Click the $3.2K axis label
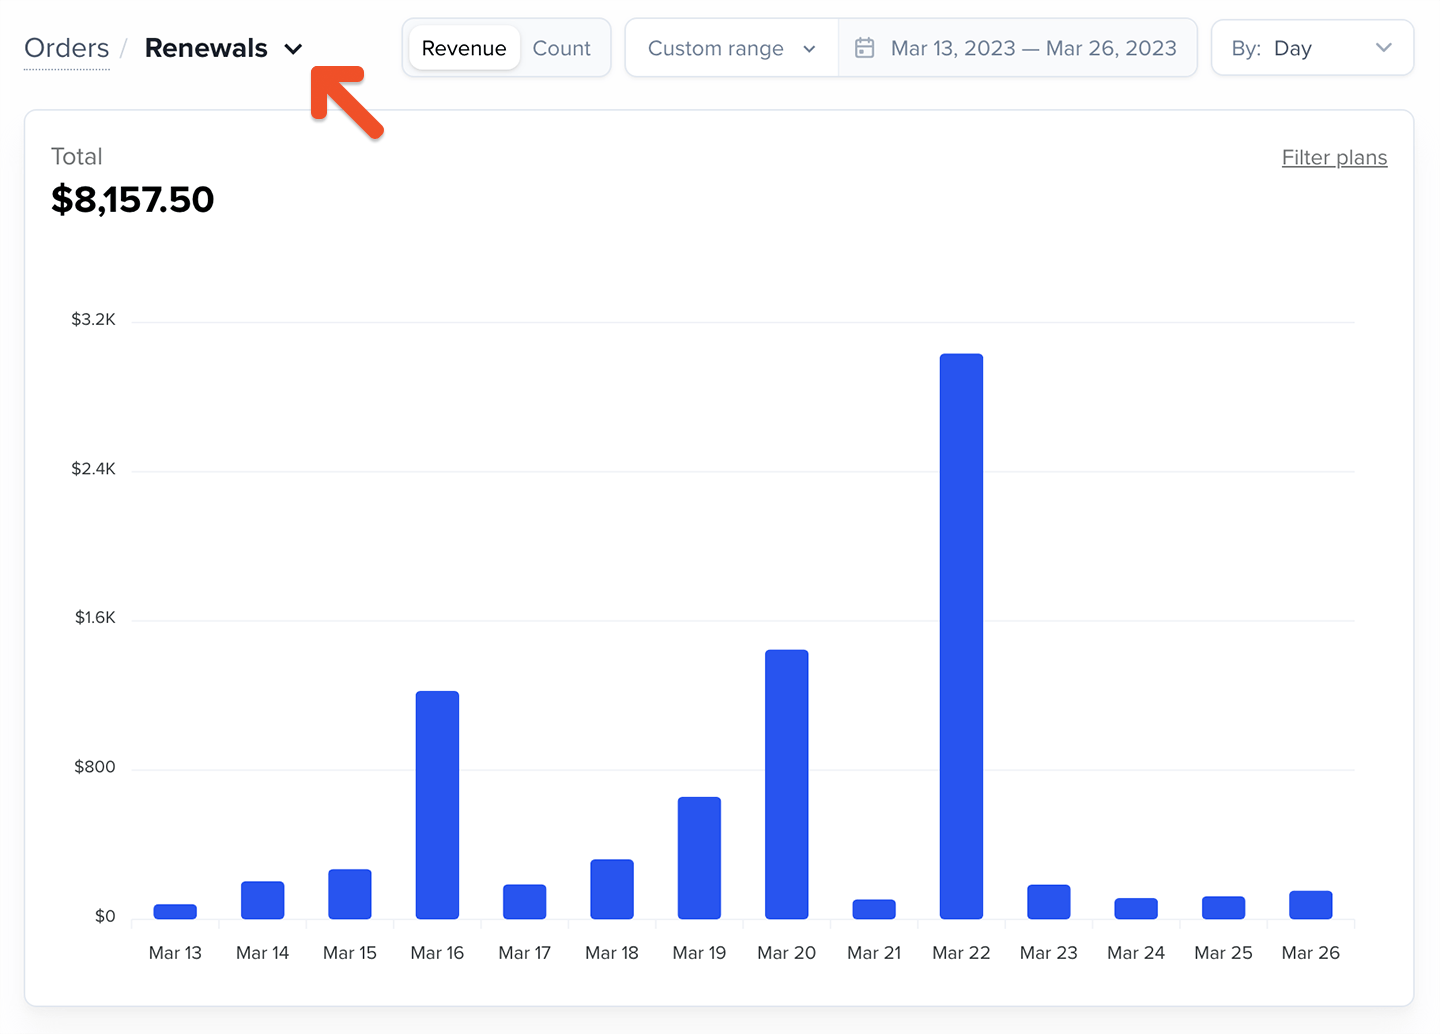 (x=93, y=320)
